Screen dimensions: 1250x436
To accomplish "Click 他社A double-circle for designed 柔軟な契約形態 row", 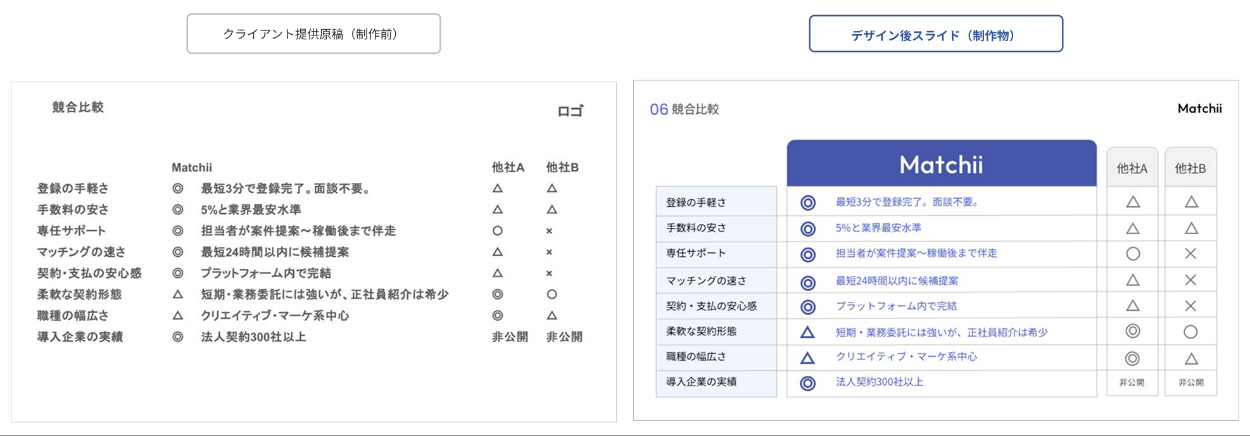I will click(1133, 331).
